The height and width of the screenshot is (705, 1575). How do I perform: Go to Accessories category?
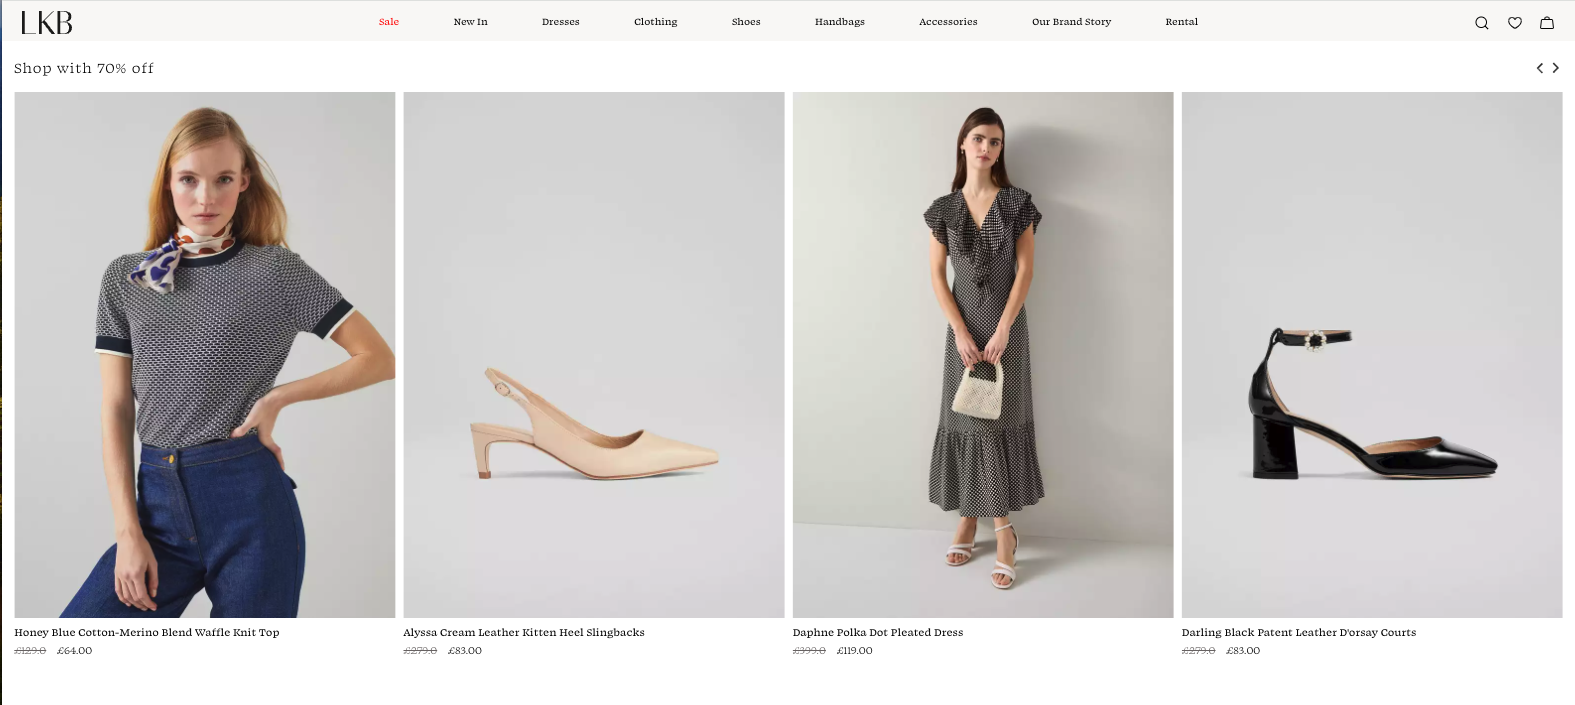948,22
